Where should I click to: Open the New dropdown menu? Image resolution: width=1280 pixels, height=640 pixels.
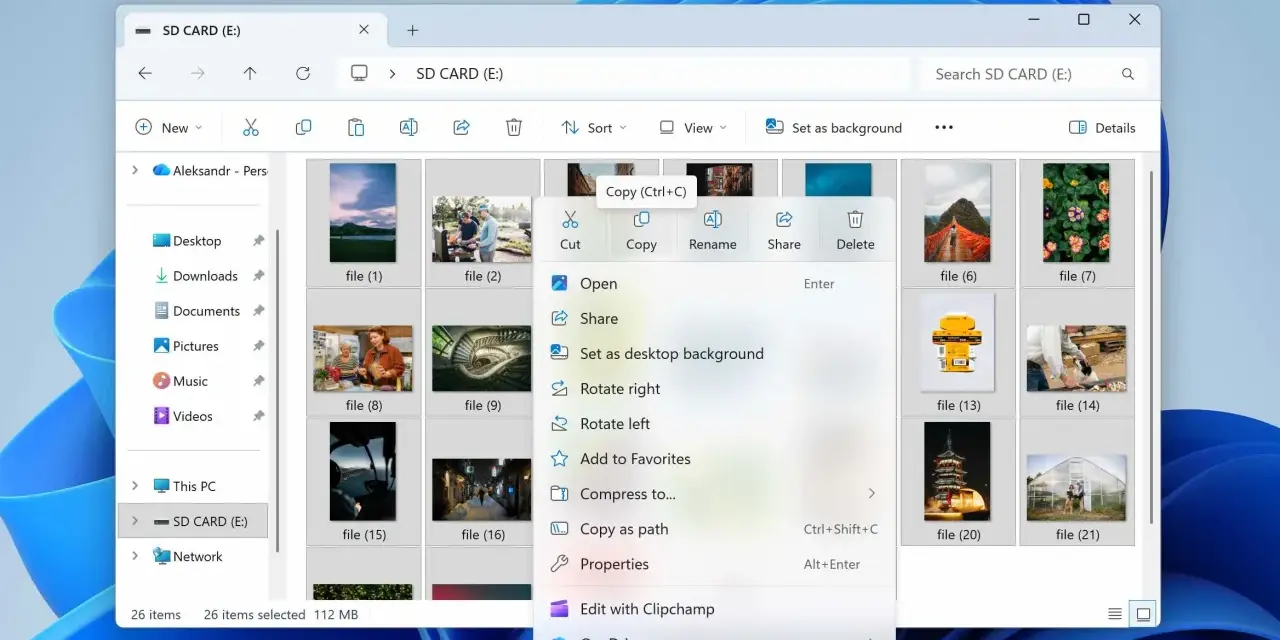[169, 127]
